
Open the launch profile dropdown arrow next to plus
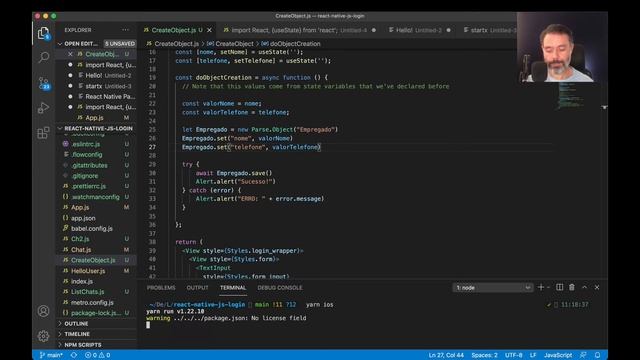(548, 287)
